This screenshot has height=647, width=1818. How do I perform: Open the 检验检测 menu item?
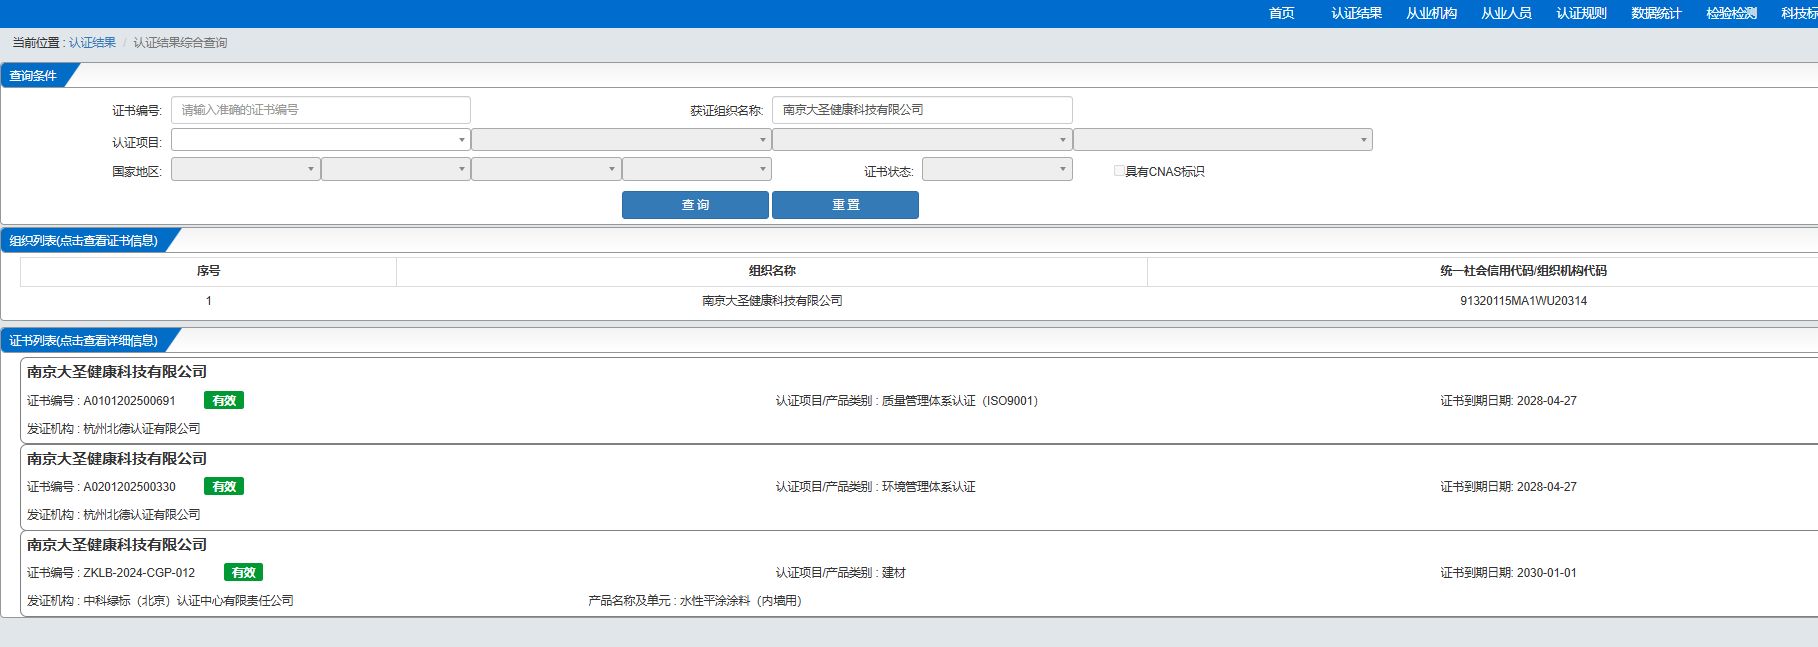click(1731, 13)
